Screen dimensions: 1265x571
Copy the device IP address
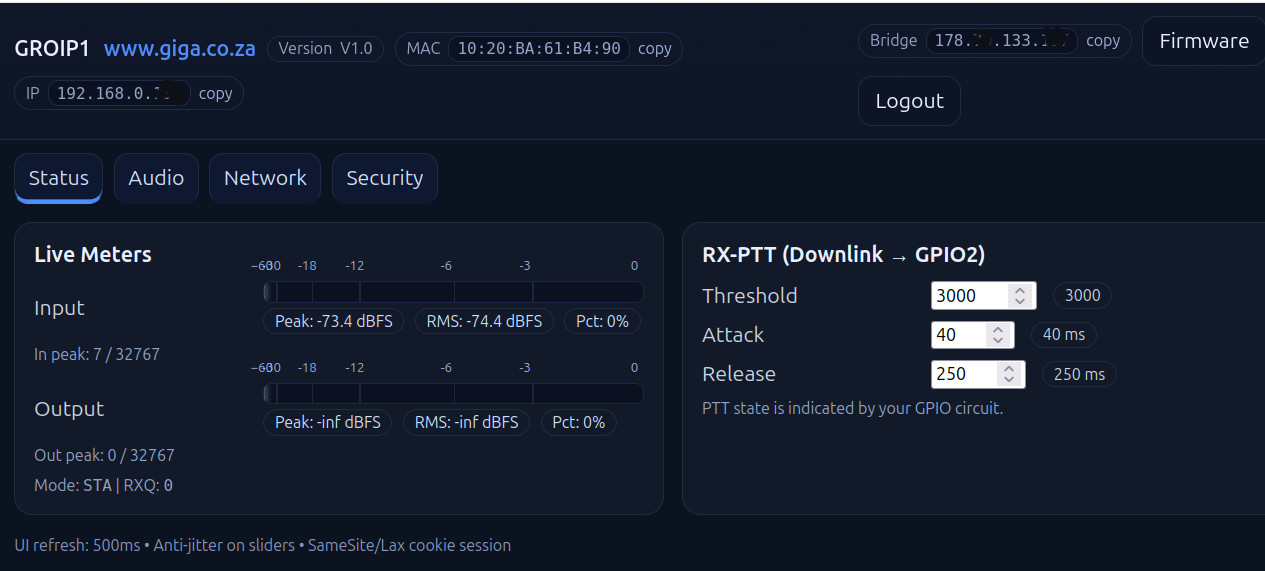(215, 93)
